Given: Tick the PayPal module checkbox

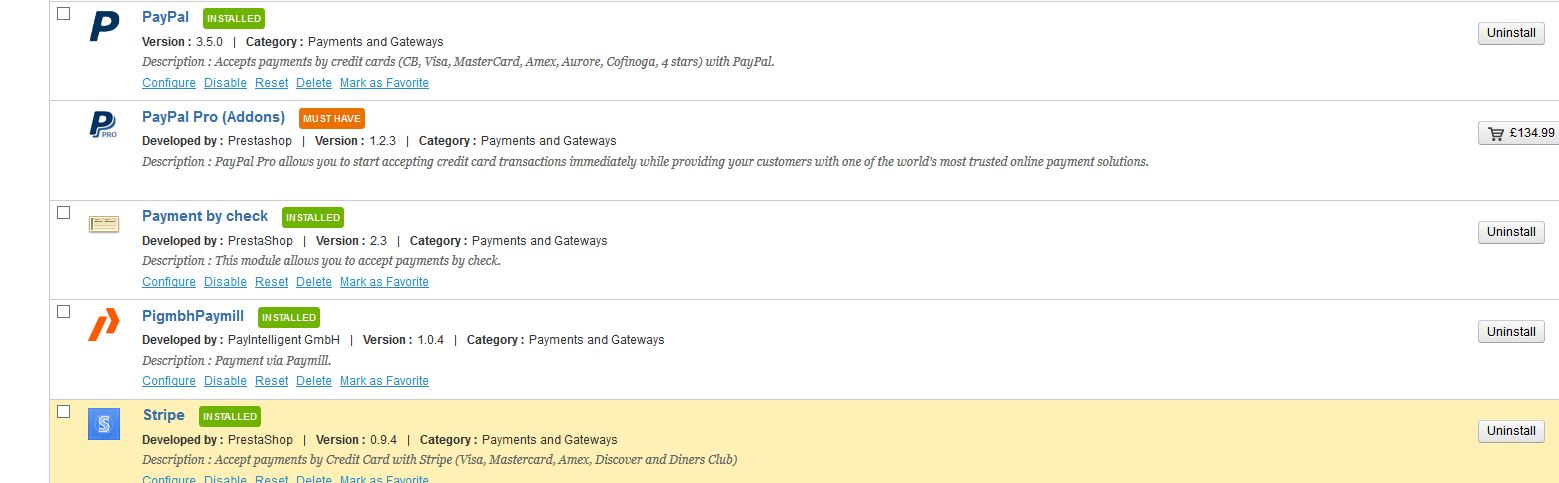Looking at the screenshot, I should click(x=64, y=13).
